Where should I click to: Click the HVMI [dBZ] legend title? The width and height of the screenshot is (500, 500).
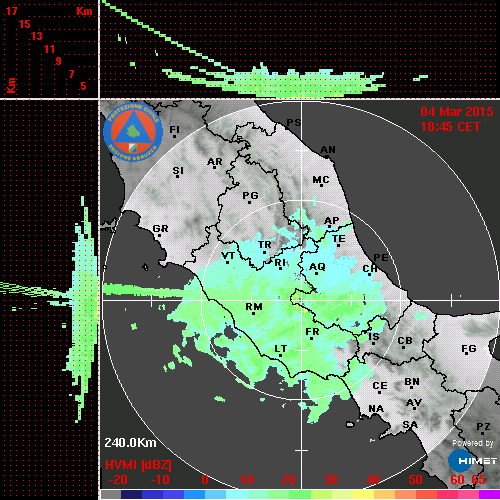[138, 465]
